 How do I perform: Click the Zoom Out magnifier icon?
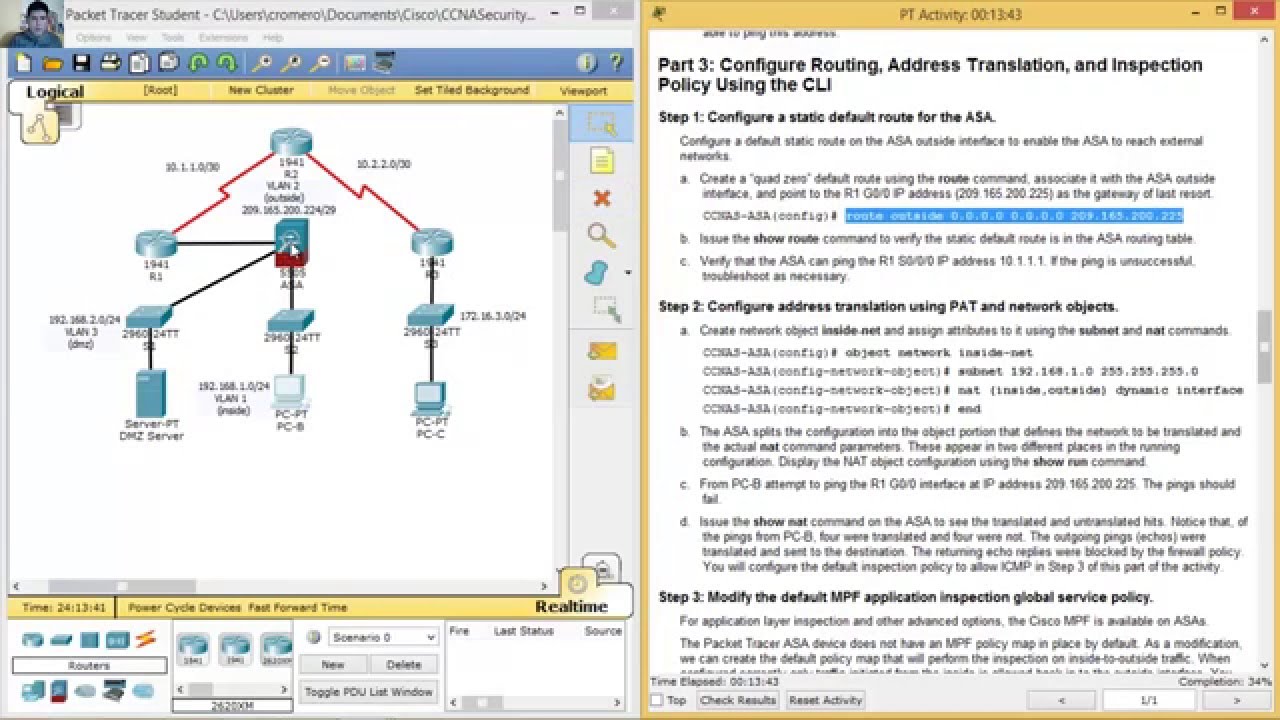point(320,63)
